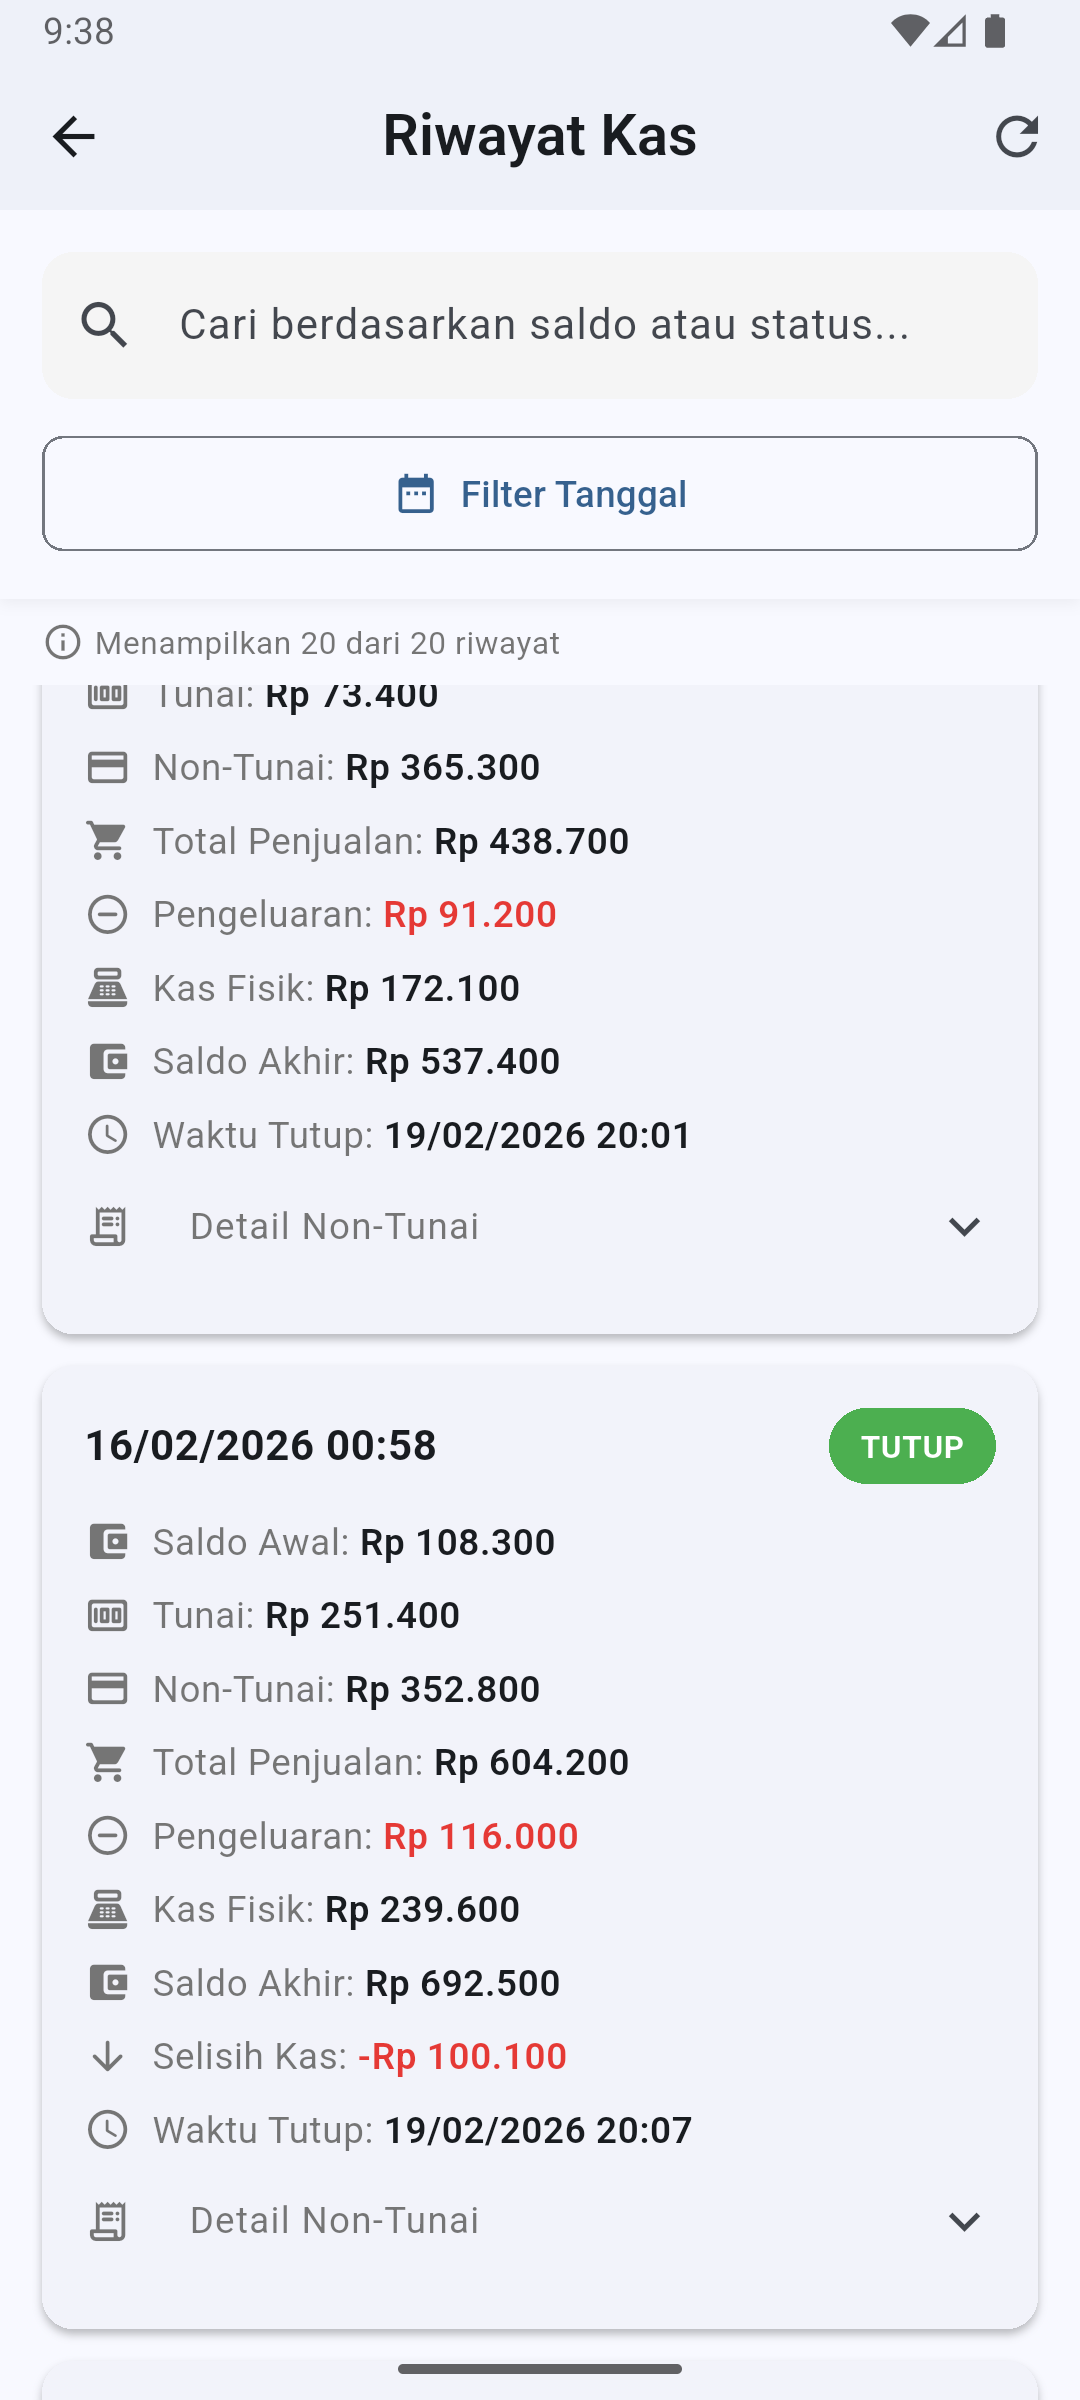This screenshot has height=2400, width=1080.
Task: Tap the search magnifier icon
Action: 105,325
